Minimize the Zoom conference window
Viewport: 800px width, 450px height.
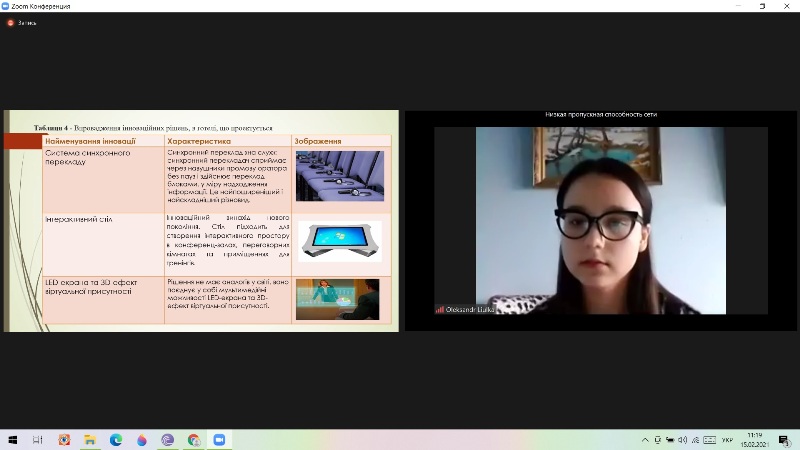[738, 6]
